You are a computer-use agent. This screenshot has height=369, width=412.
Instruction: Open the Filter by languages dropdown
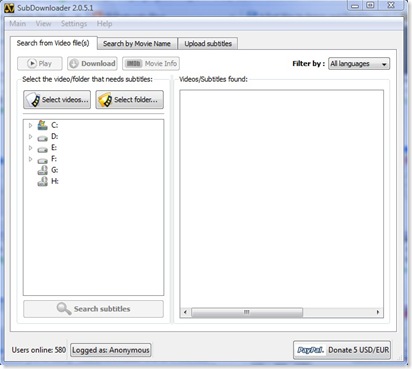(359, 64)
